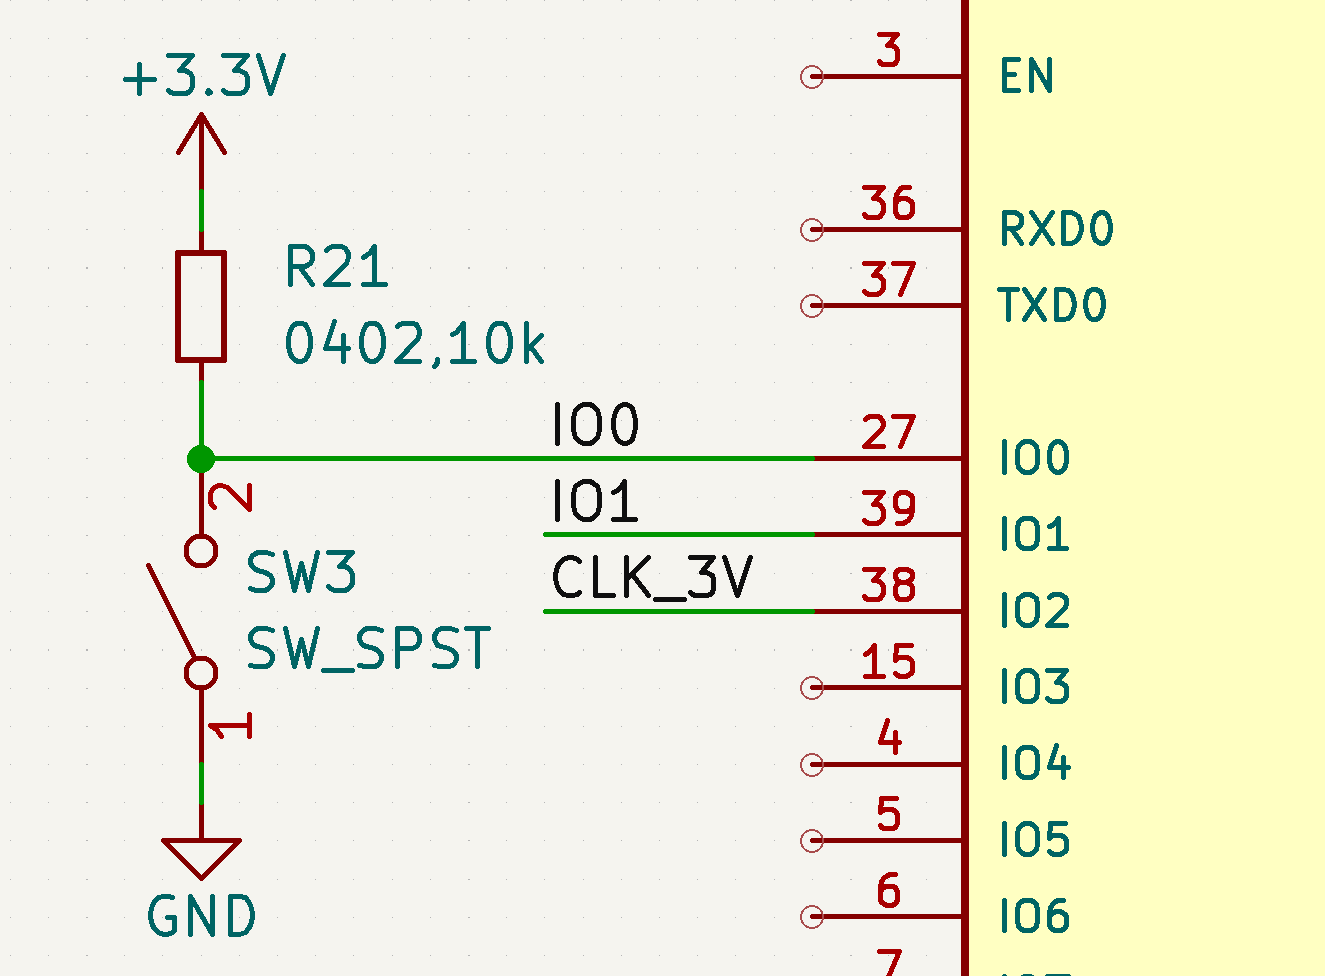The width and height of the screenshot is (1325, 976).
Task: Select the TXD0 pin name
Action: (1053, 305)
